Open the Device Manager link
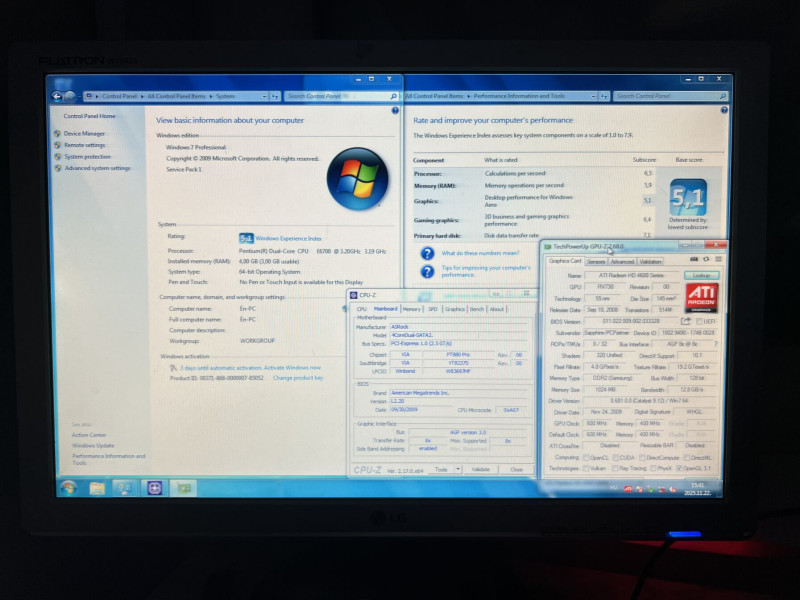The height and width of the screenshot is (600, 800). click(x=84, y=134)
